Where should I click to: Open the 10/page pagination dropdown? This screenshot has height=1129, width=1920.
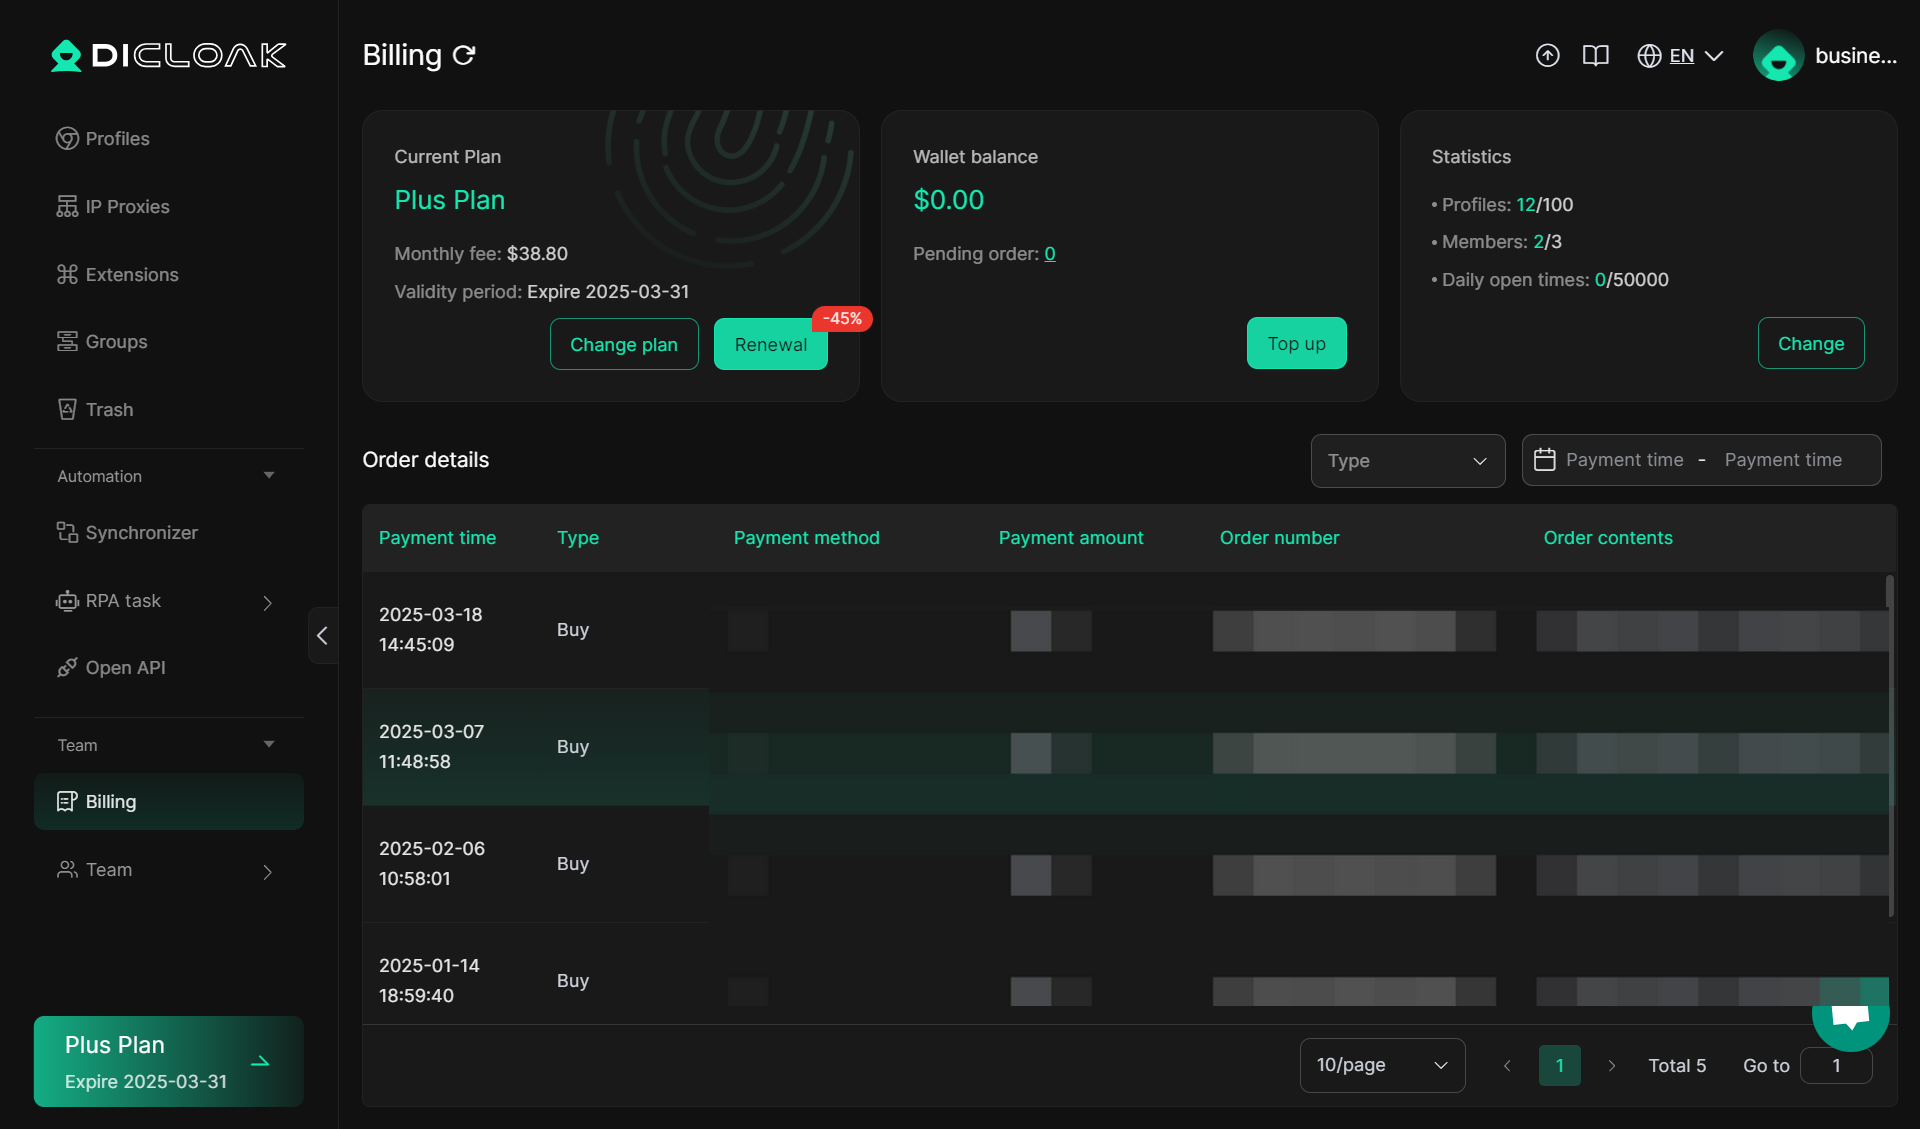pos(1382,1065)
